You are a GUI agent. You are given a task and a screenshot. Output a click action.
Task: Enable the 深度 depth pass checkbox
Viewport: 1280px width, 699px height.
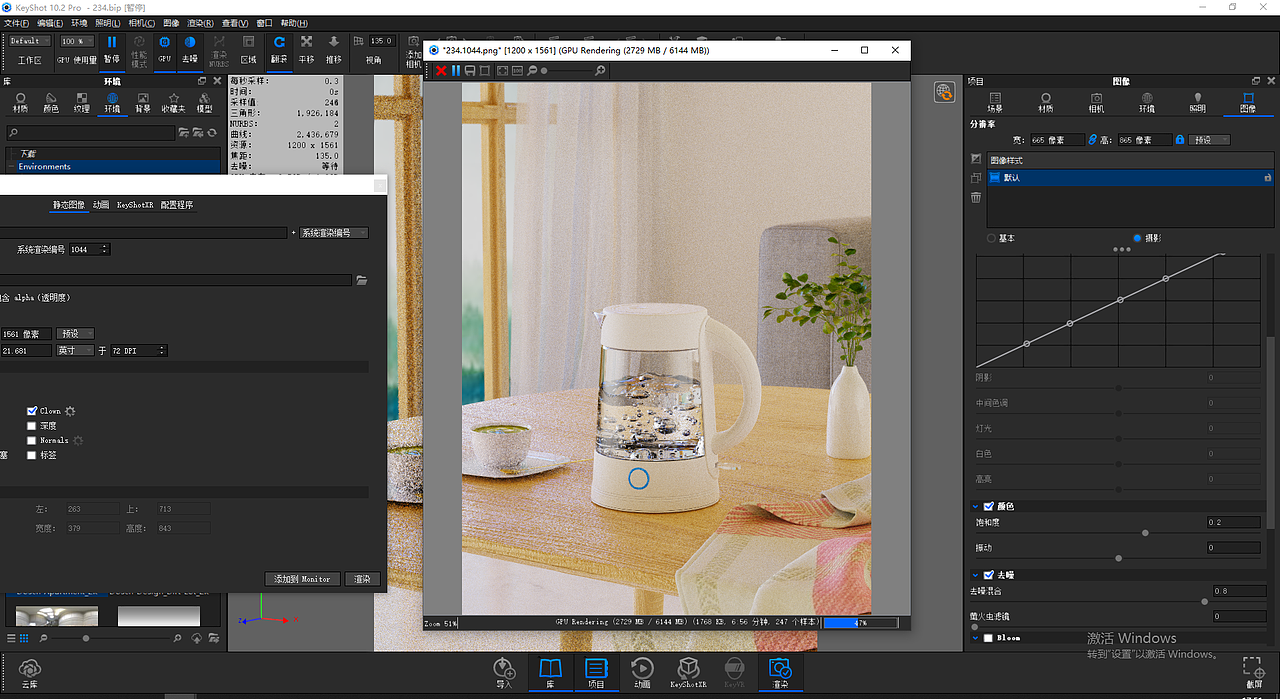[x=32, y=426]
